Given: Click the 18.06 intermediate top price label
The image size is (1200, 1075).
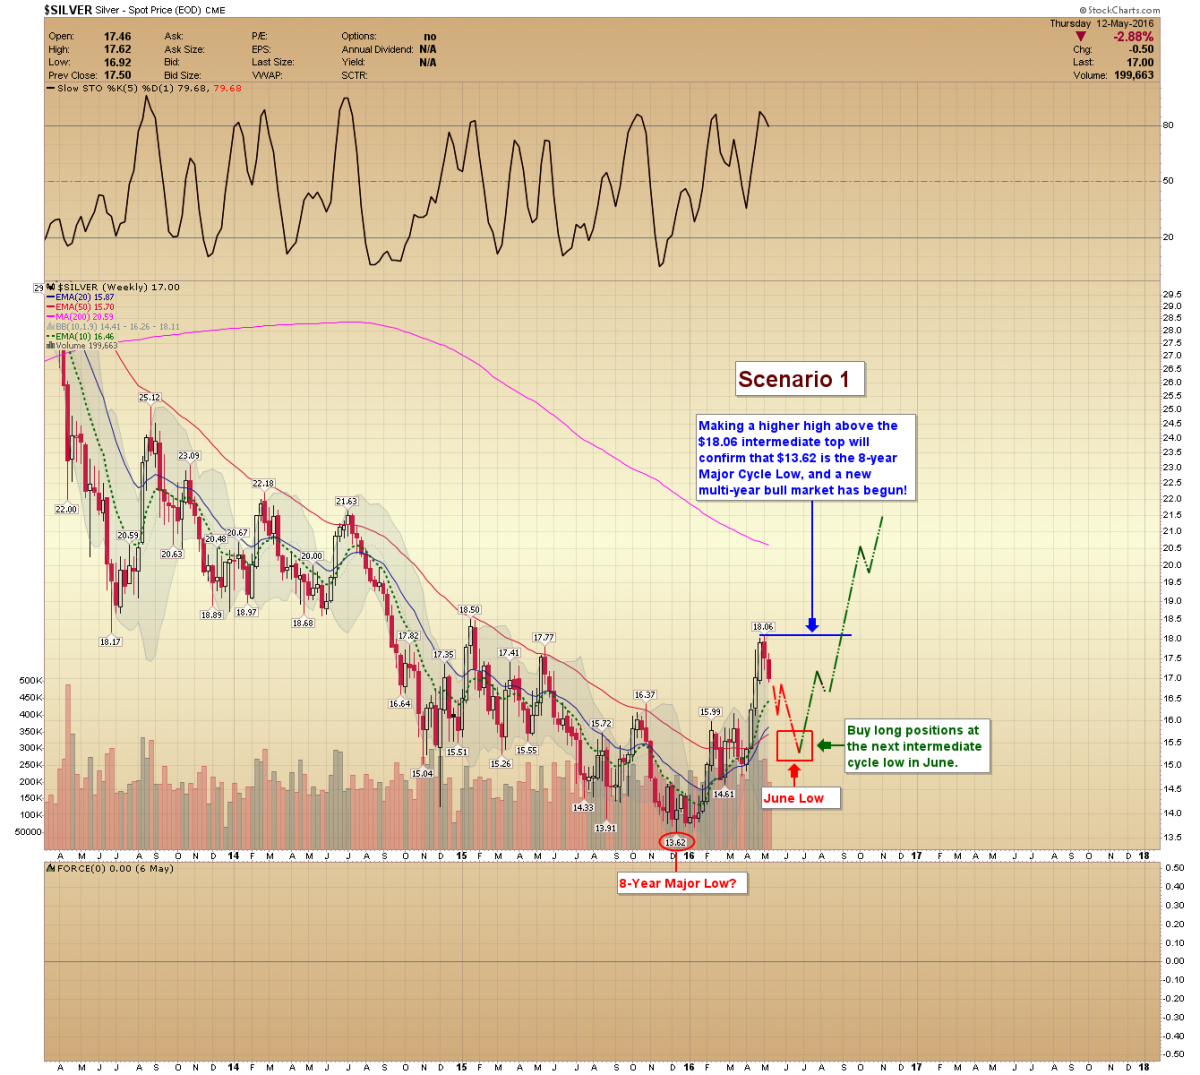Looking at the screenshot, I should (763, 627).
